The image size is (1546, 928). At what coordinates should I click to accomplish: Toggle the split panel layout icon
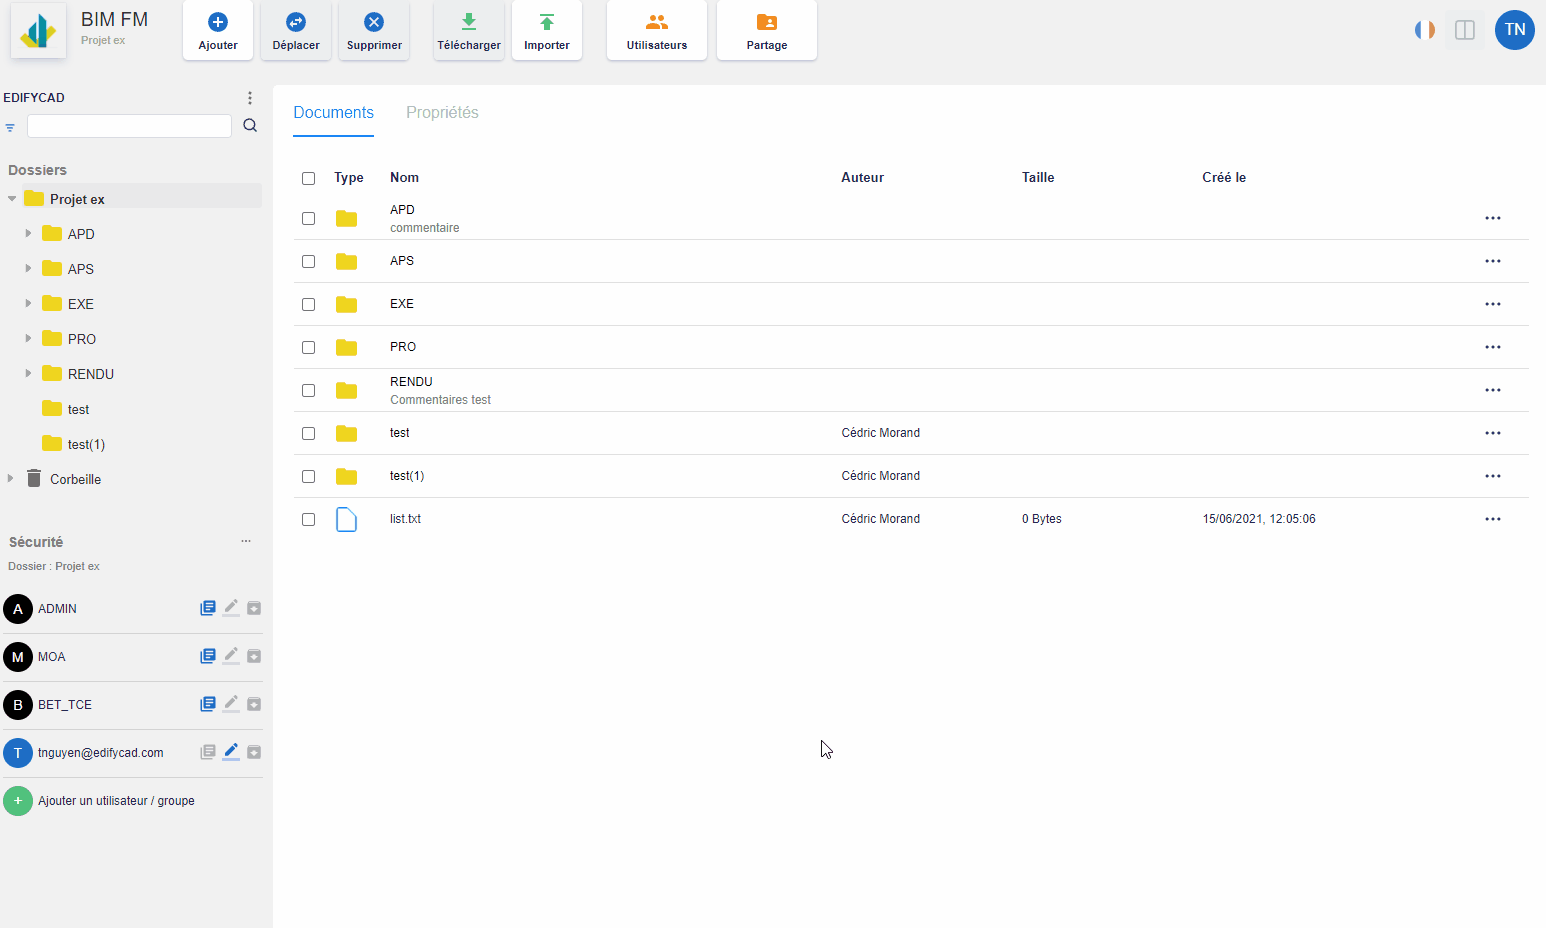[1465, 30]
